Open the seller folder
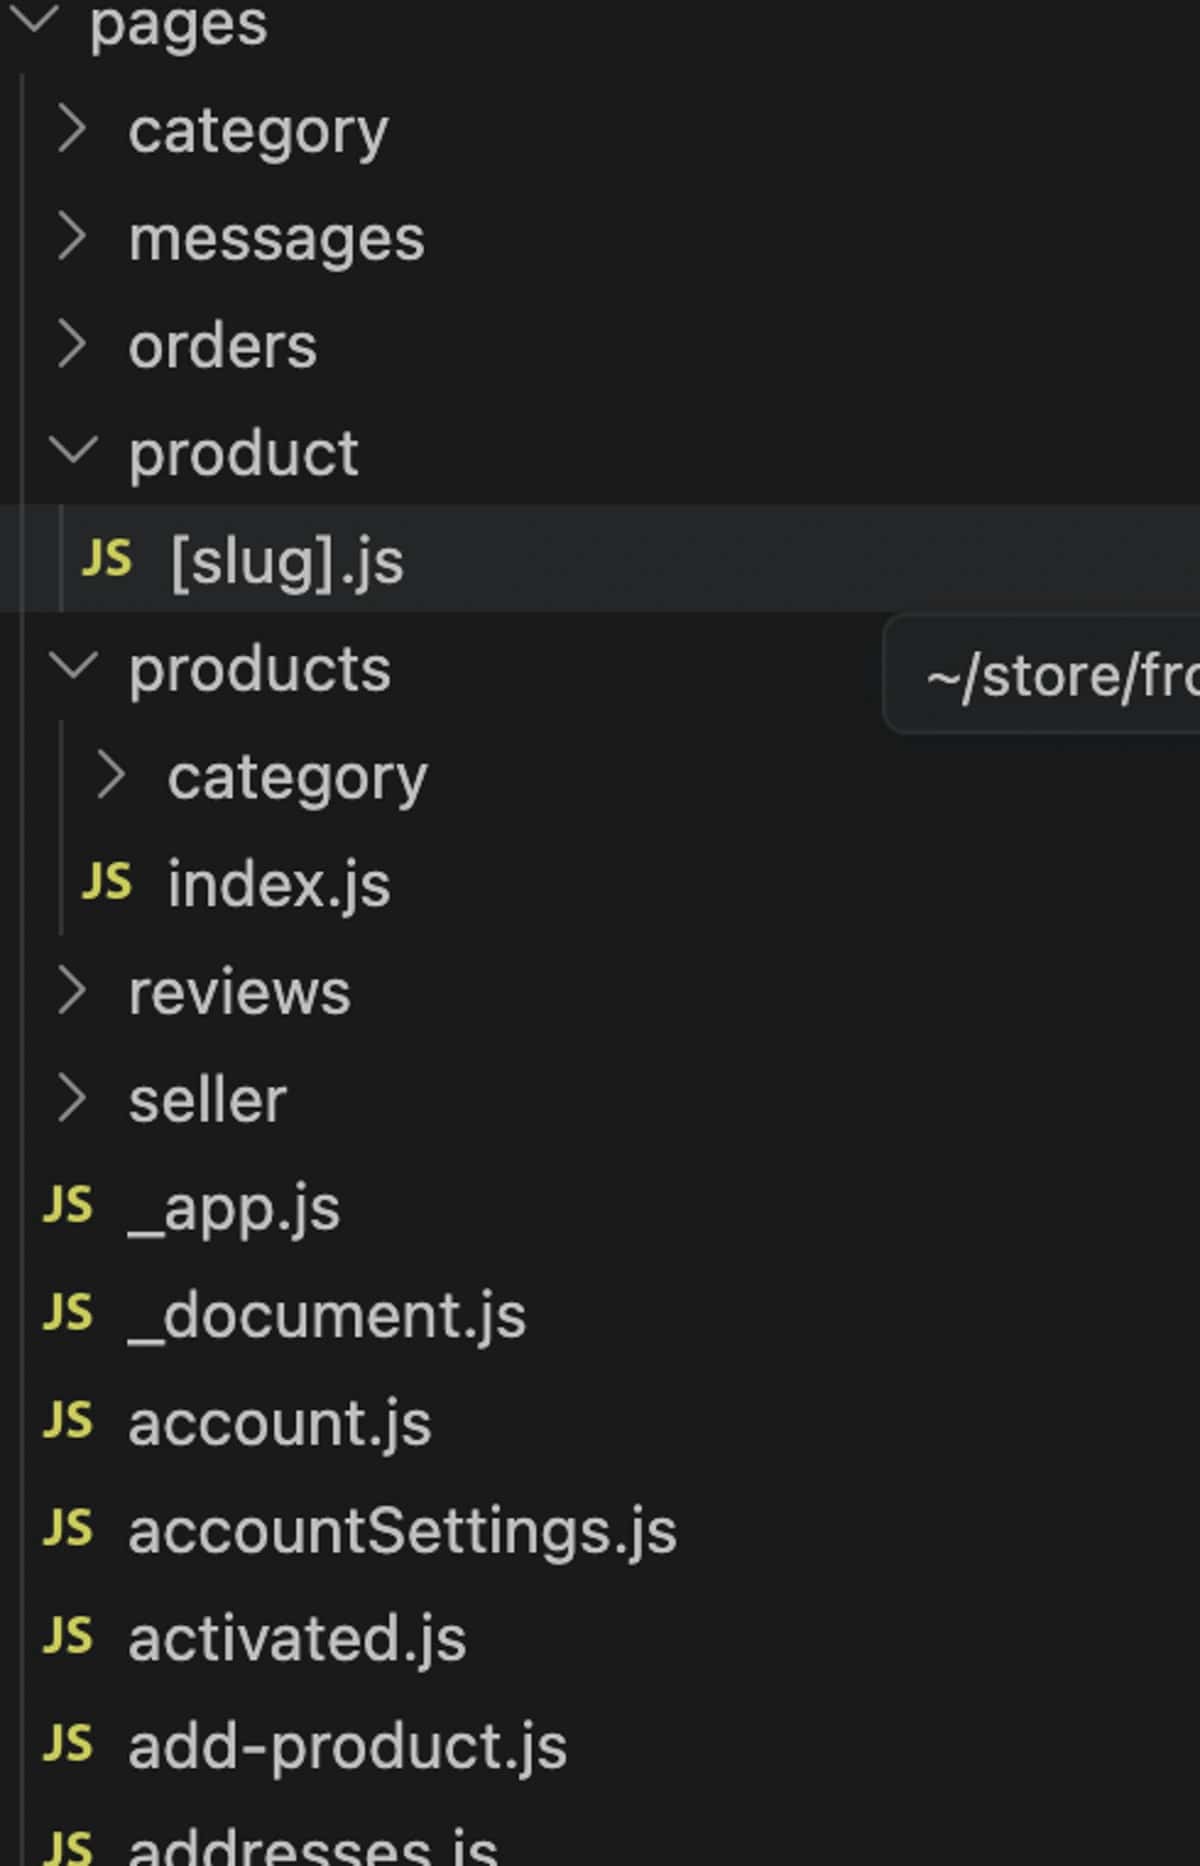The image size is (1200, 1866). click(207, 1101)
